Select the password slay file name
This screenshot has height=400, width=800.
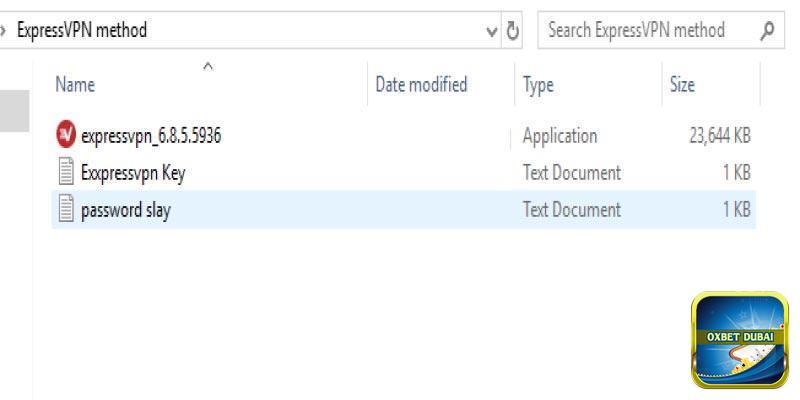(125, 210)
